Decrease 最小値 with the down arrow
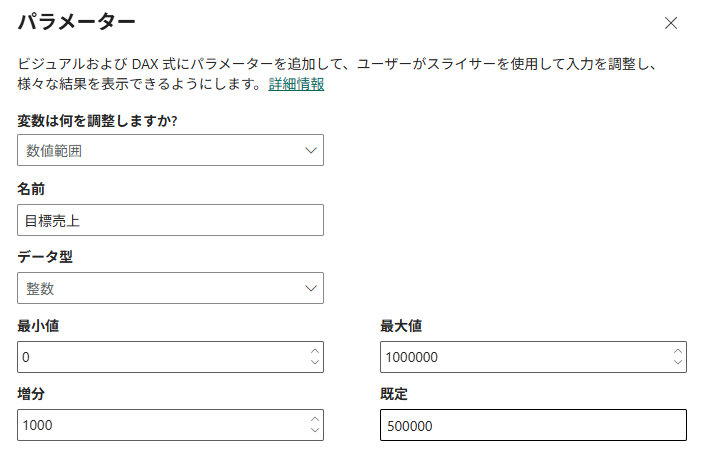 (x=315, y=362)
